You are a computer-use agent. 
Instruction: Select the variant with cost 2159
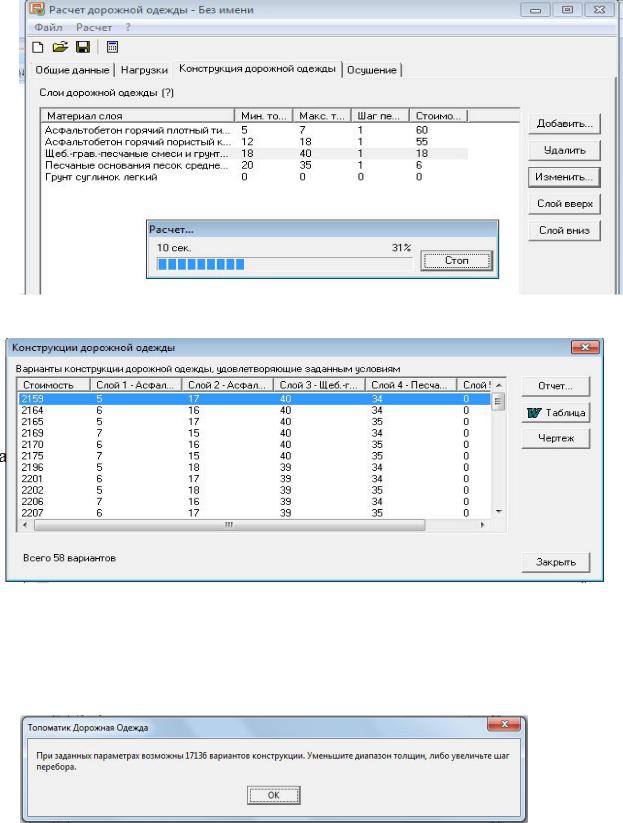255,399
